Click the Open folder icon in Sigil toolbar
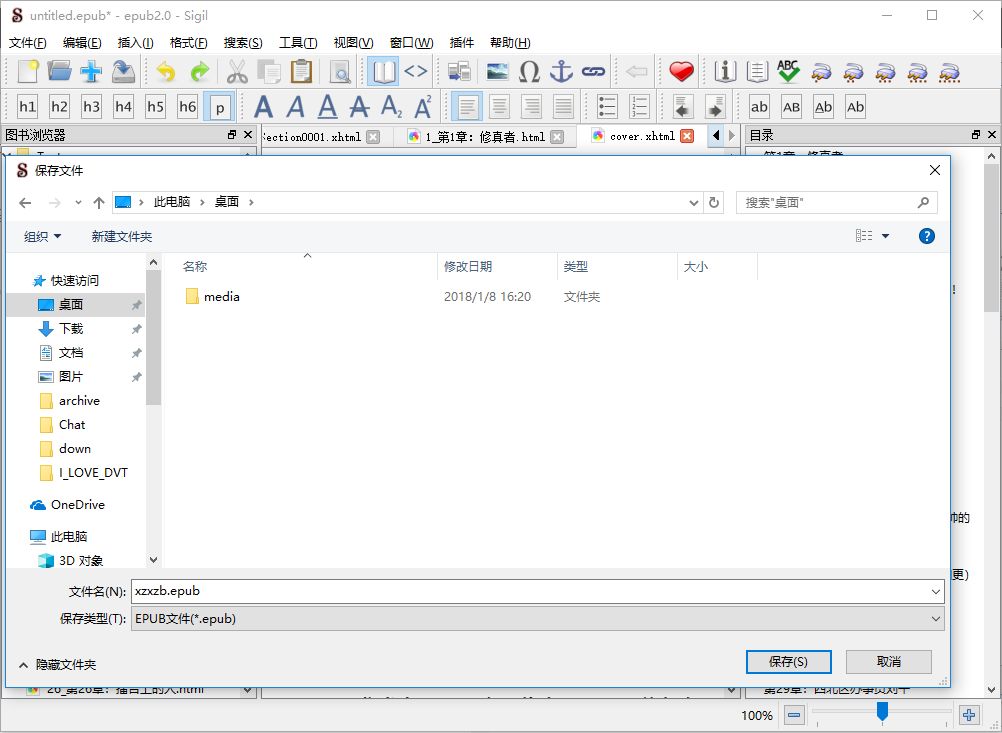This screenshot has width=1002, height=733. (x=59, y=72)
